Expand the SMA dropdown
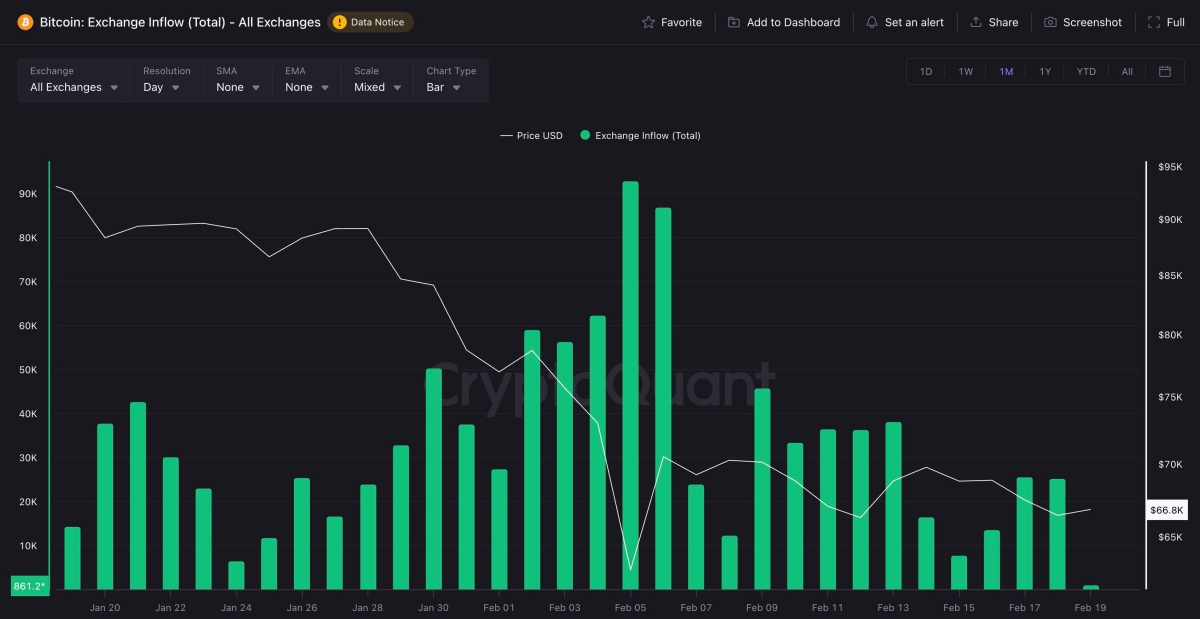 235,87
